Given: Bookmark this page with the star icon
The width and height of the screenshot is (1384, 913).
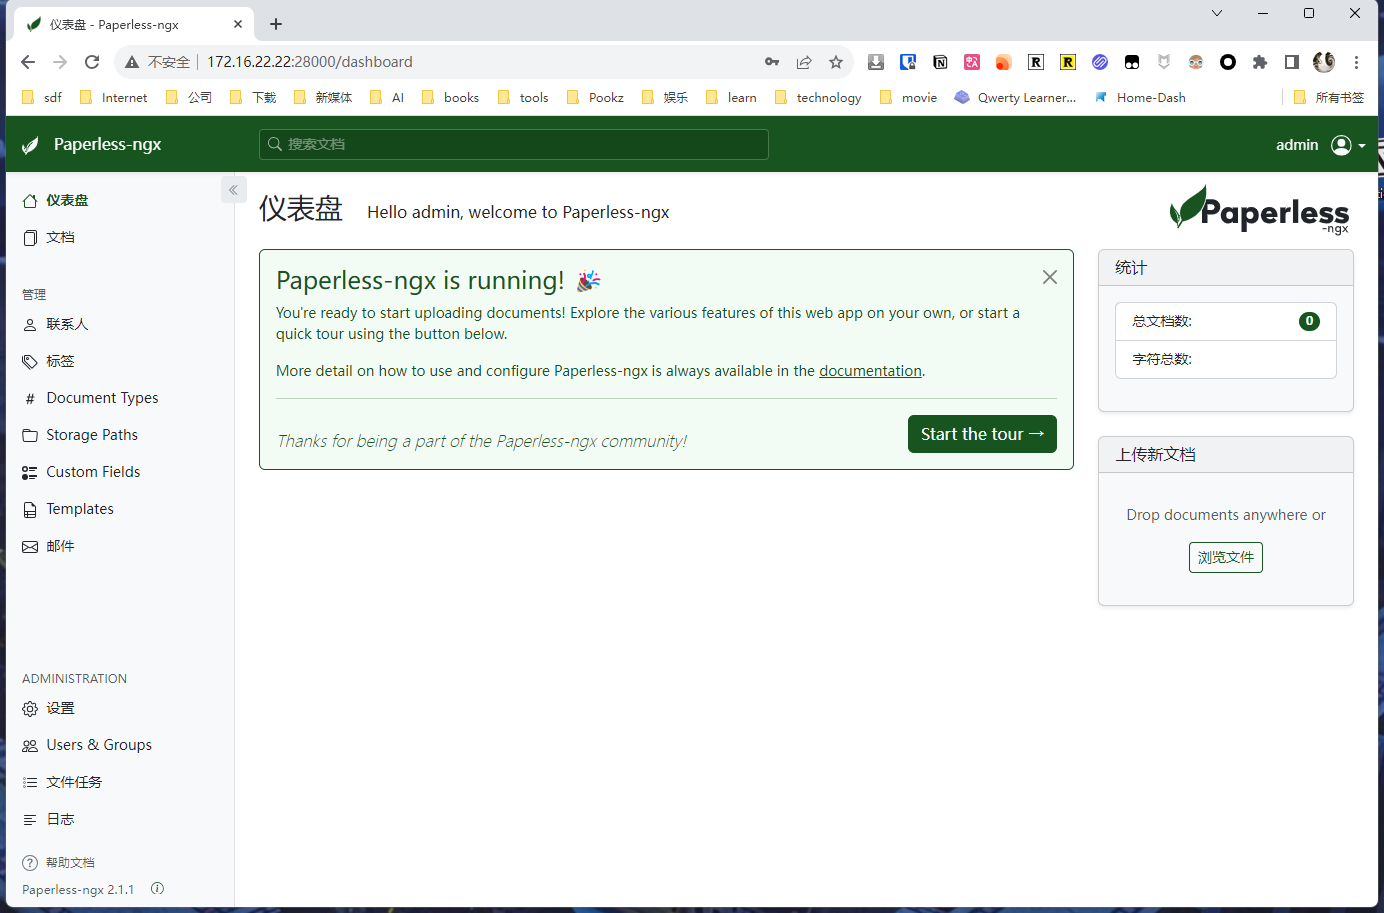Looking at the screenshot, I should [836, 62].
